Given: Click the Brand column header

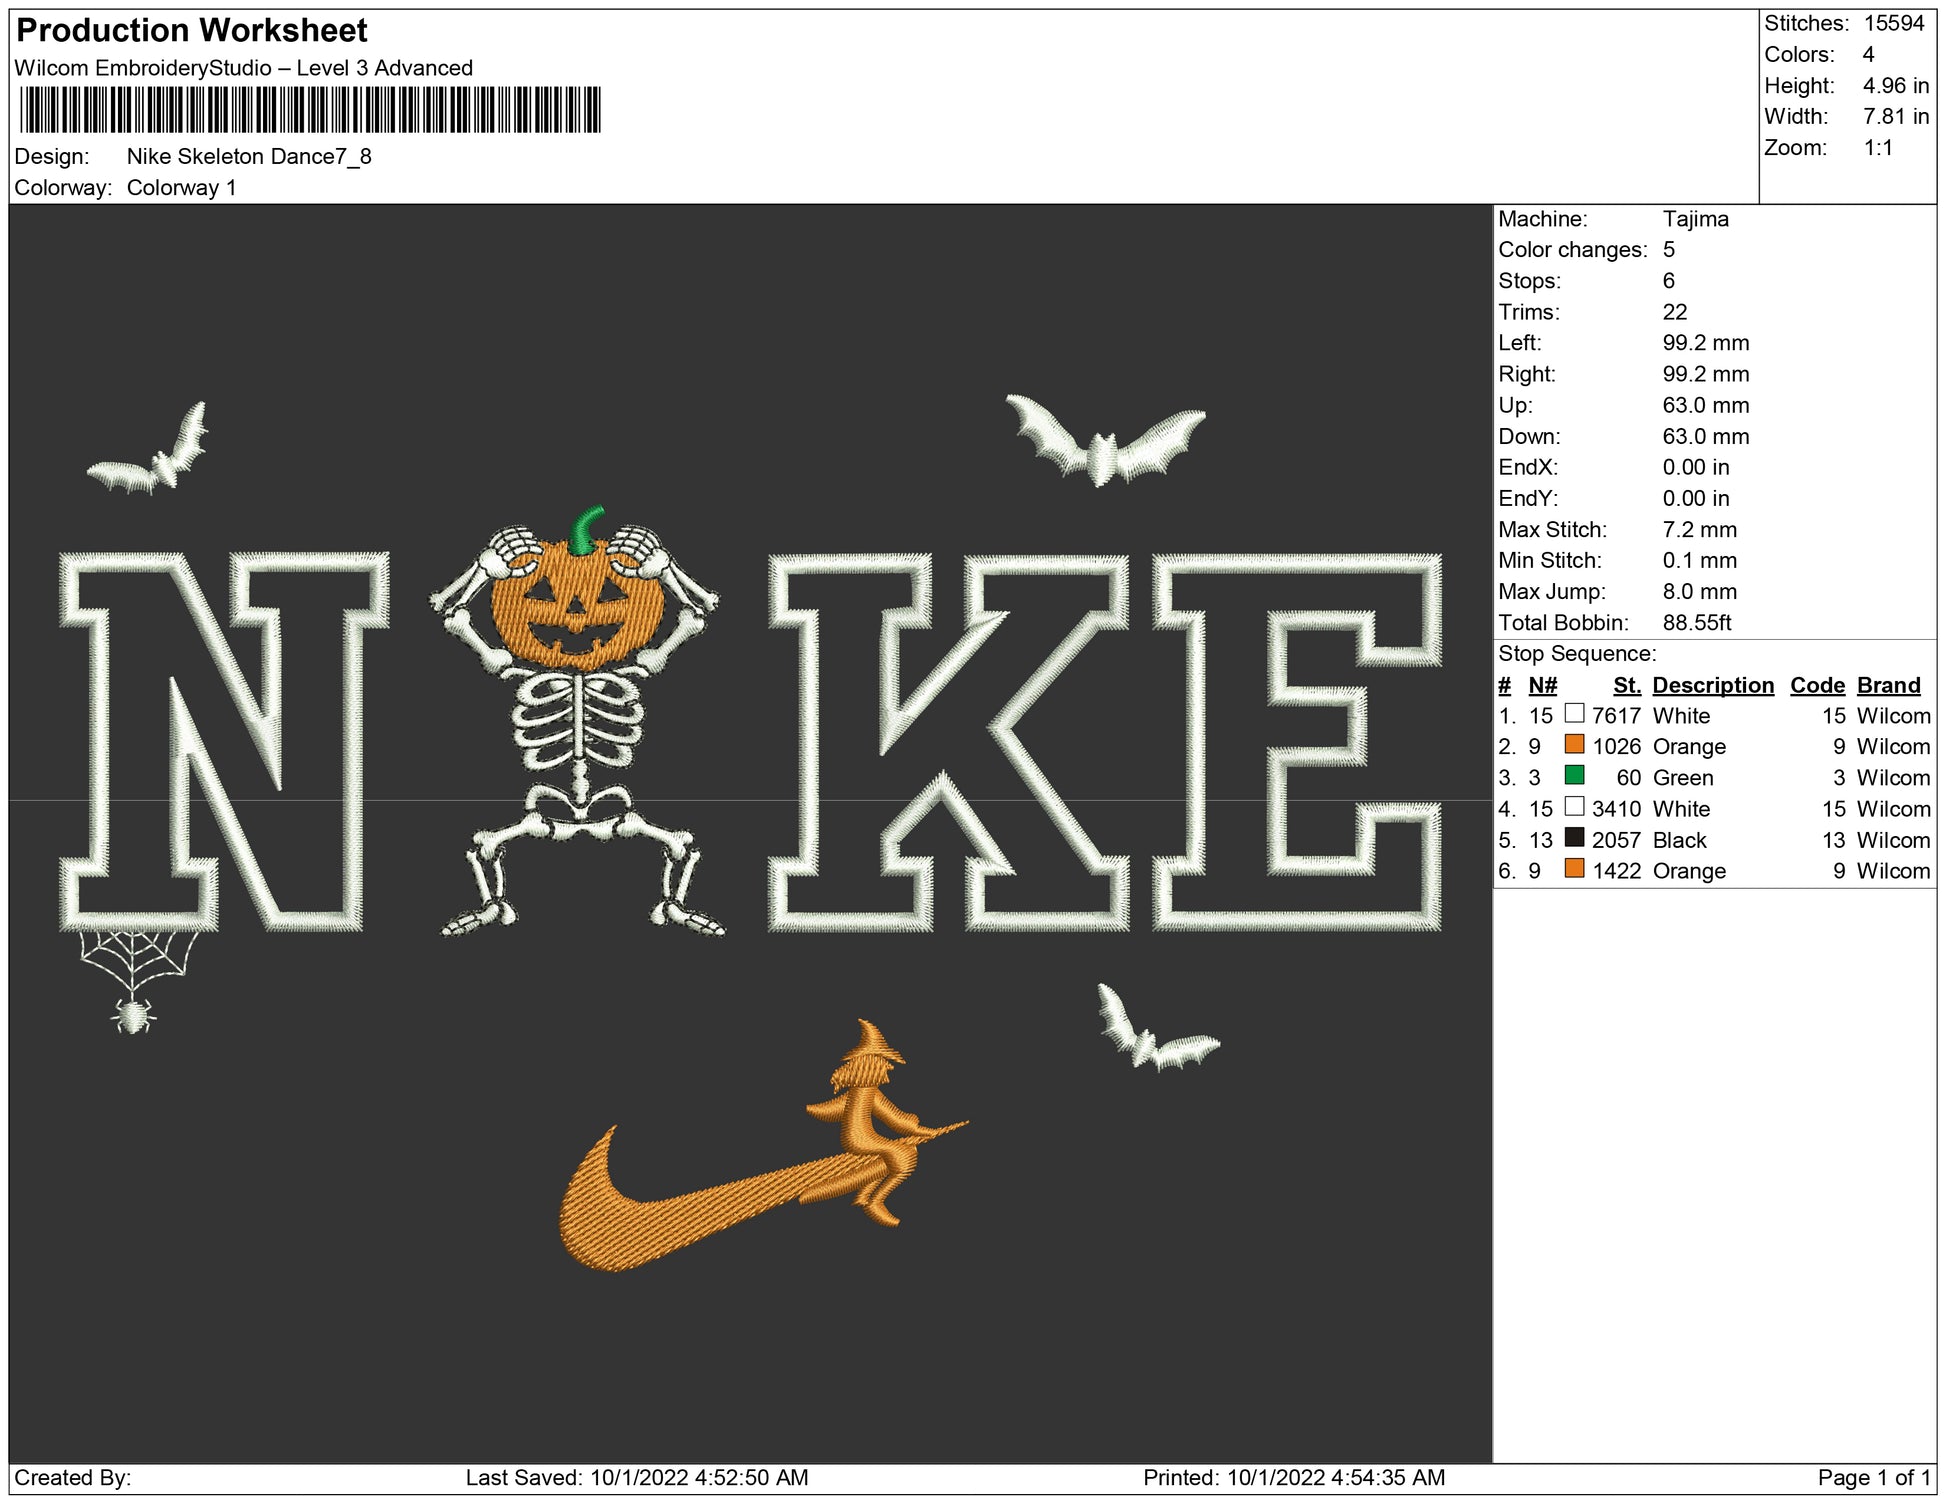Looking at the screenshot, I should pos(1888,685).
